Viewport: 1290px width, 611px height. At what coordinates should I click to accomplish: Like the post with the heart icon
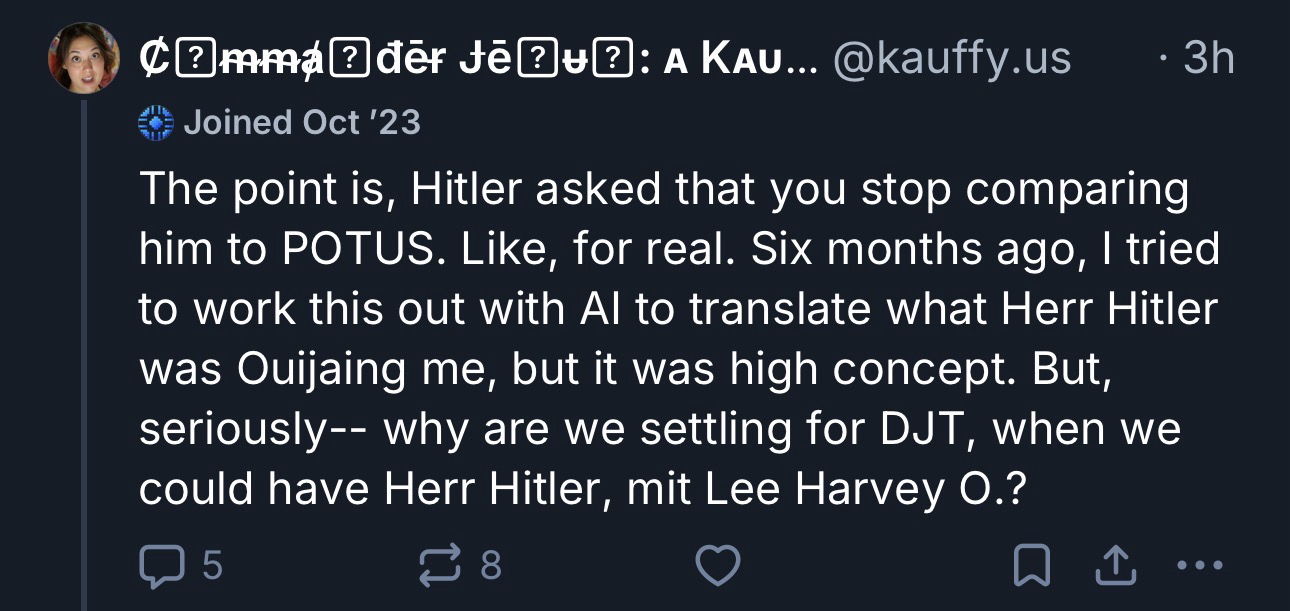[717, 567]
